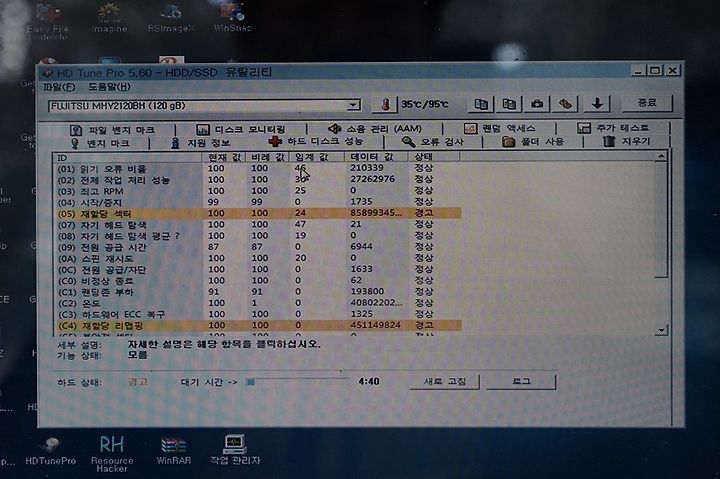720x479 pixels.
Task: Click the SMART list scroll down arrow
Action: (x=661, y=330)
